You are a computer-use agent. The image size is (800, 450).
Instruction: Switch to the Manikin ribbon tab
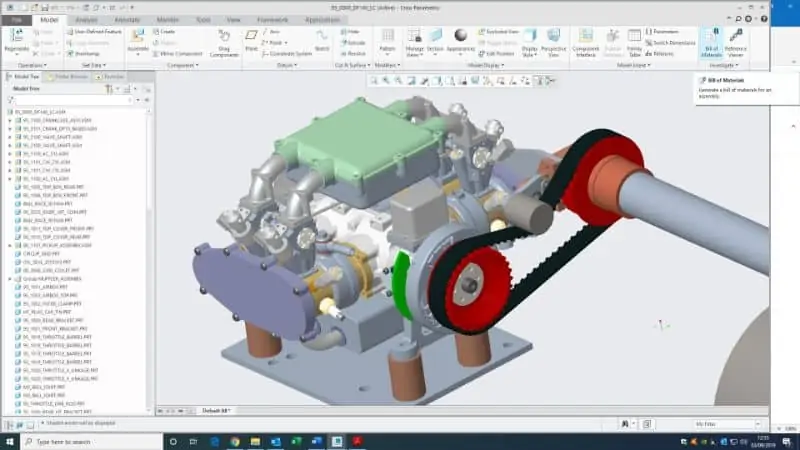coord(167,20)
